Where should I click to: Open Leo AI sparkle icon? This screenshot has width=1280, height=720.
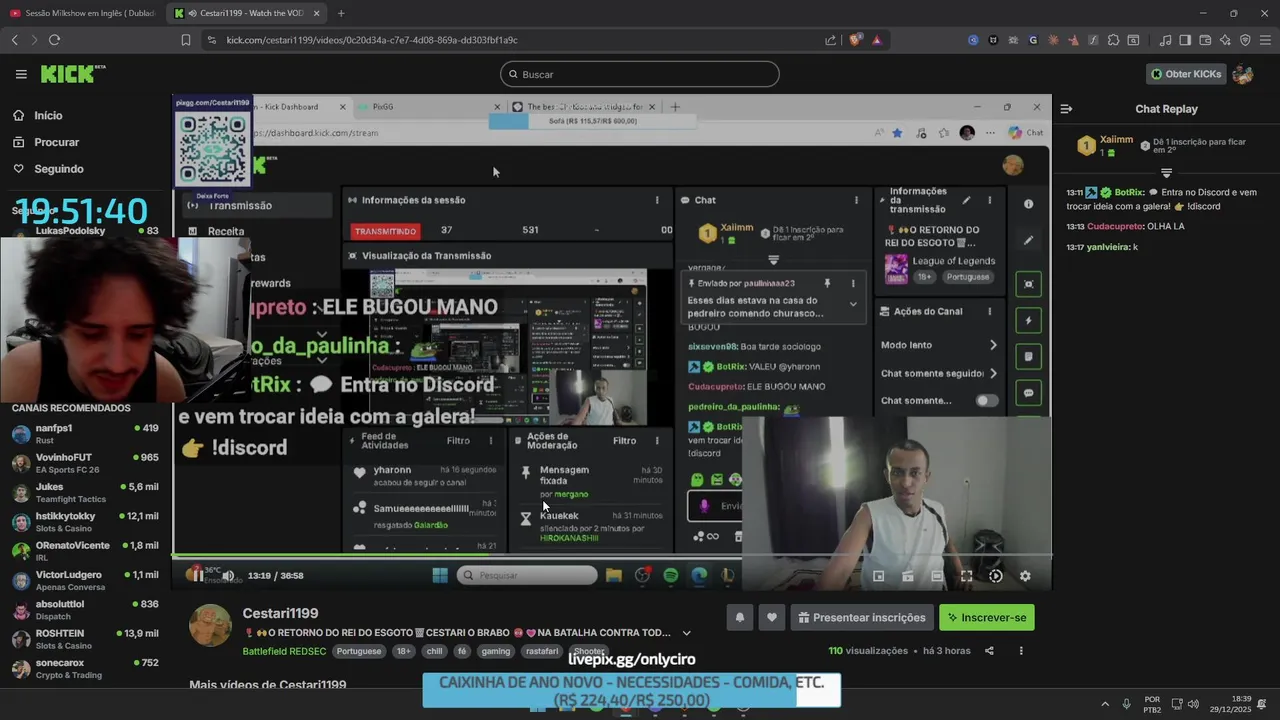pos(1225,40)
